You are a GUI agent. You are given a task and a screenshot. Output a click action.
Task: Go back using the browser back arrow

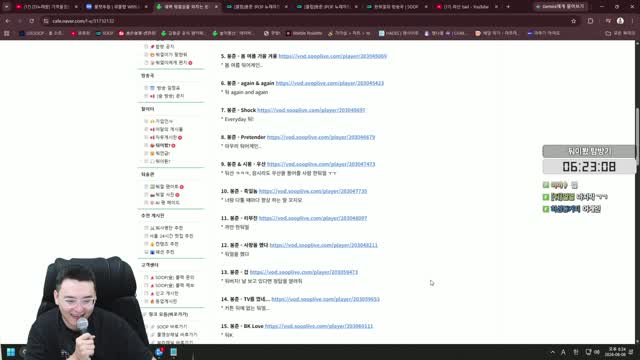click(x=8, y=21)
